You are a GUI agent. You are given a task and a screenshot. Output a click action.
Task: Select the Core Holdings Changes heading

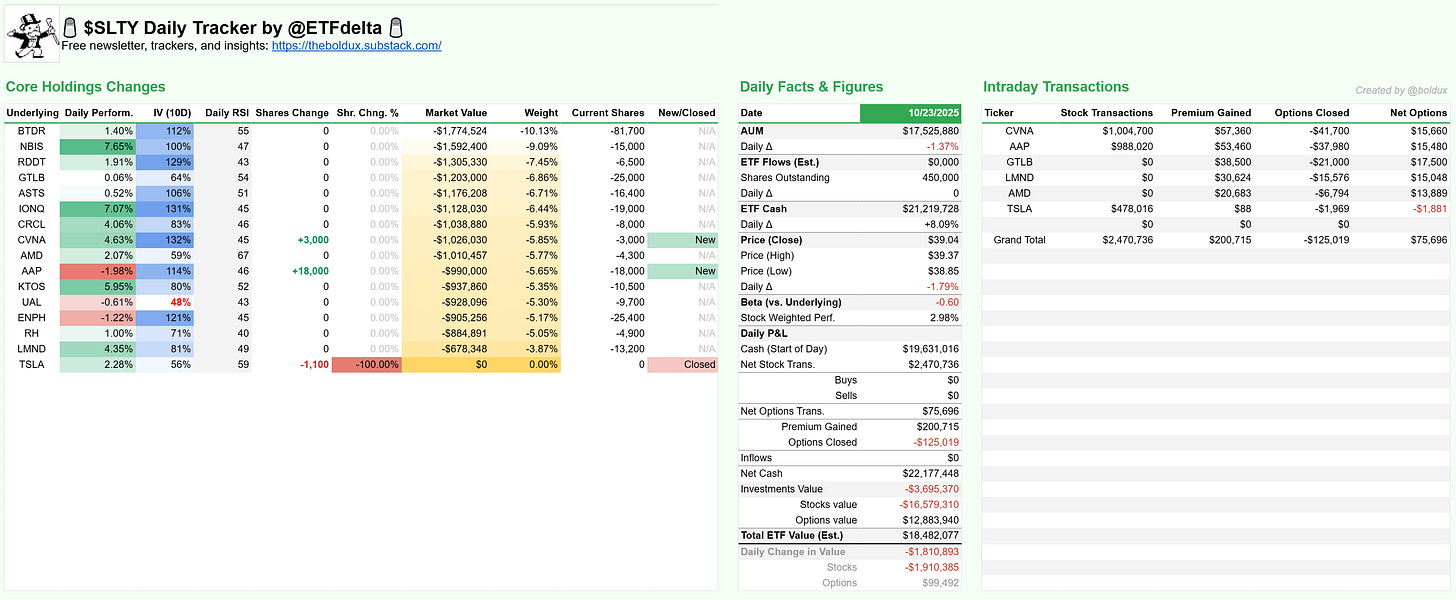[85, 87]
